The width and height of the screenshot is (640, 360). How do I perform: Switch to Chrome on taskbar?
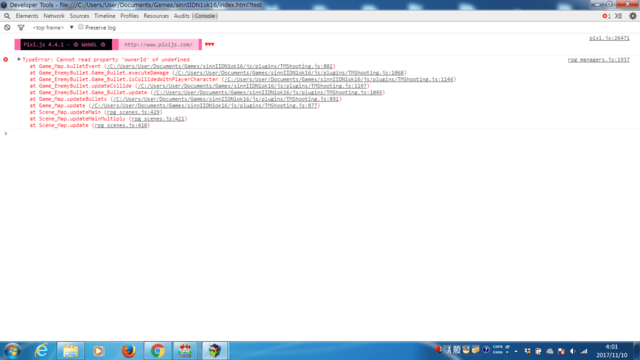click(158, 351)
